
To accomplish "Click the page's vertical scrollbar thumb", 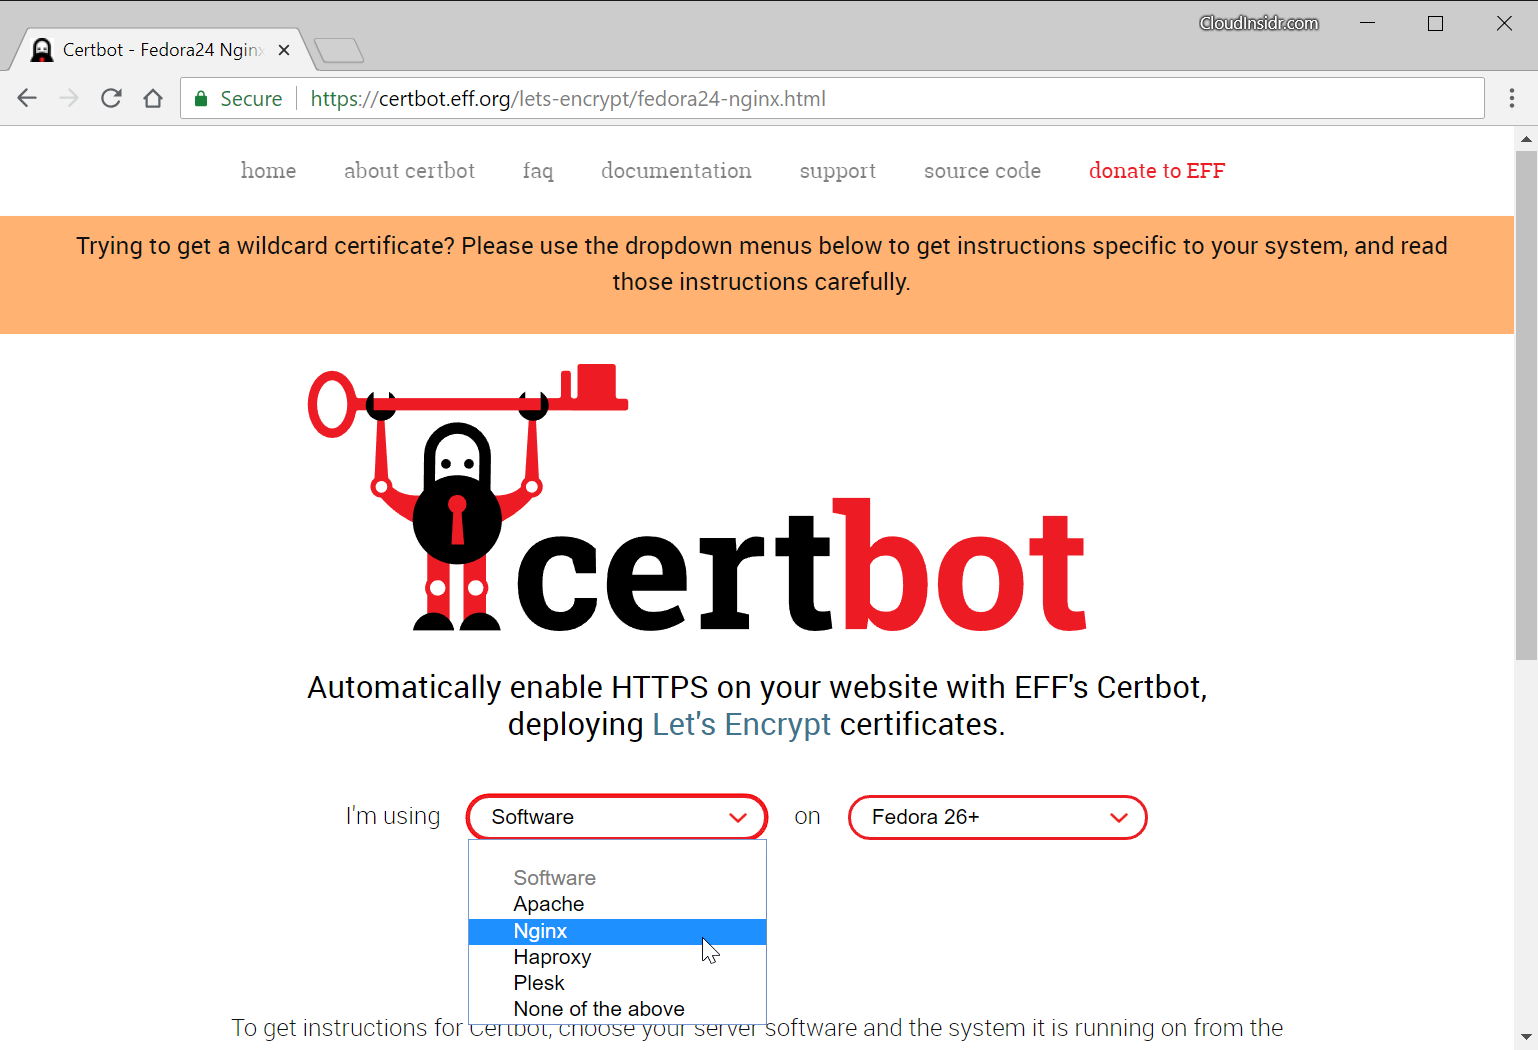I will point(1526,405).
